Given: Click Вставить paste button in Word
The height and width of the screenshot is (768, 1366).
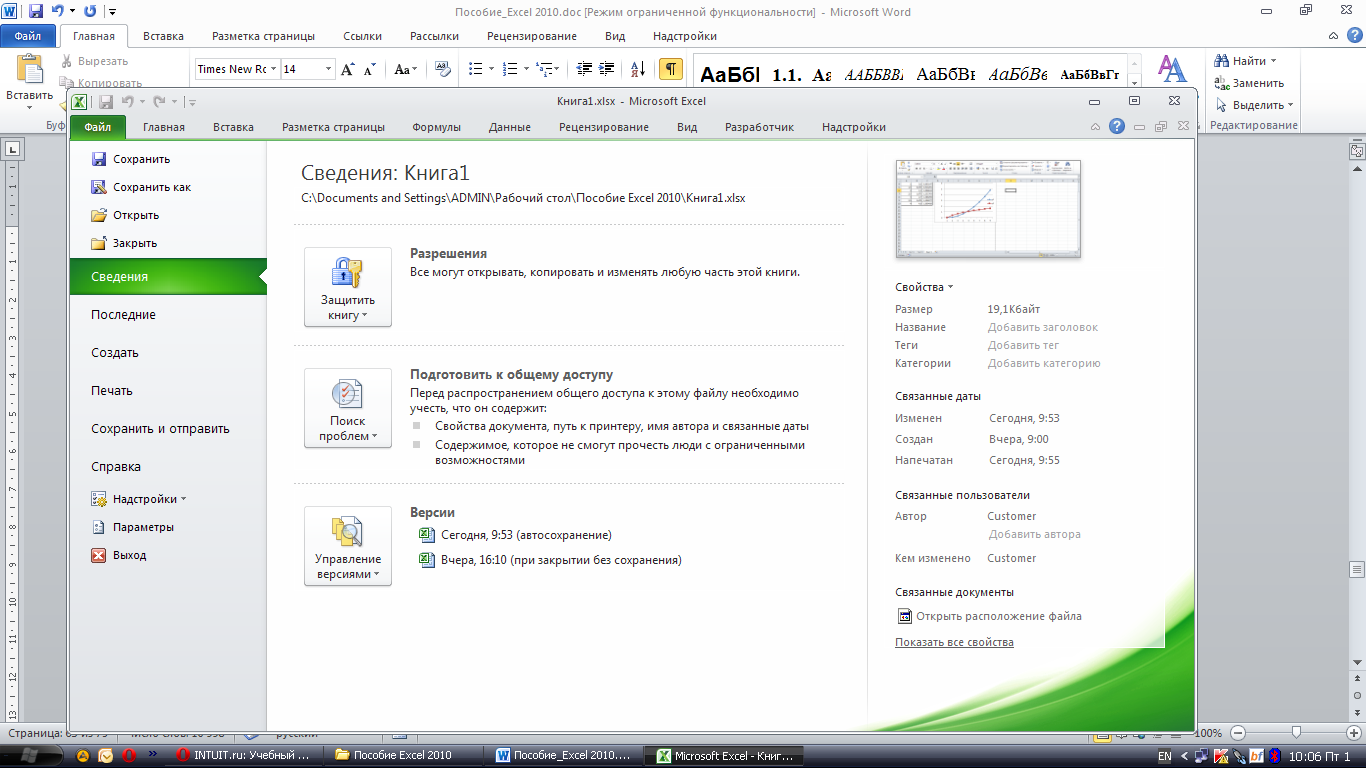Looking at the screenshot, I should coord(30,79).
